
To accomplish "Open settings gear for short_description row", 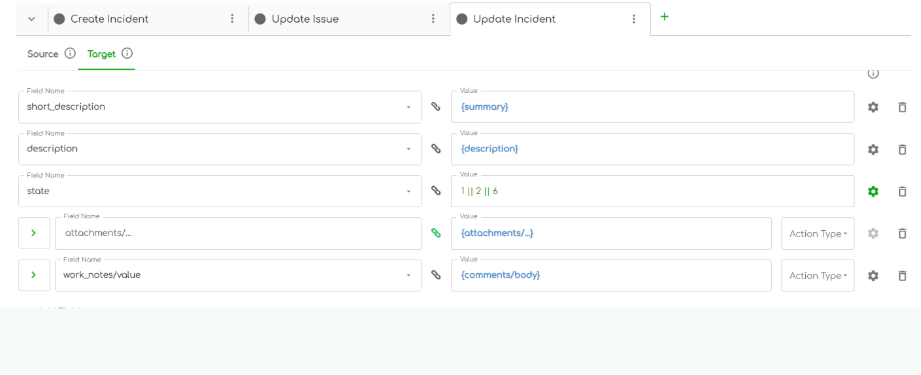I will 873,108.
